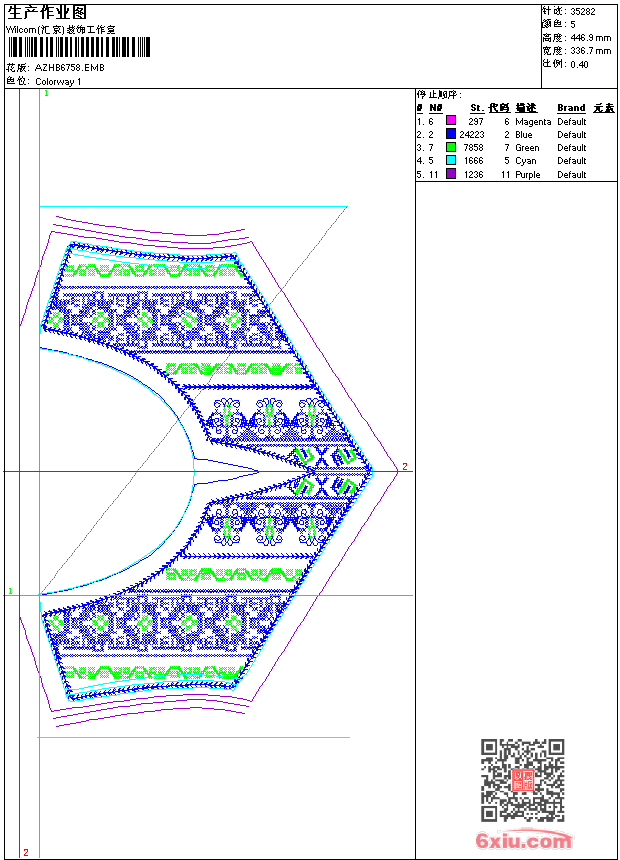The image size is (620, 860).
Task: Select the design file name 'AZHB6758.EMB'
Action: point(70,67)
